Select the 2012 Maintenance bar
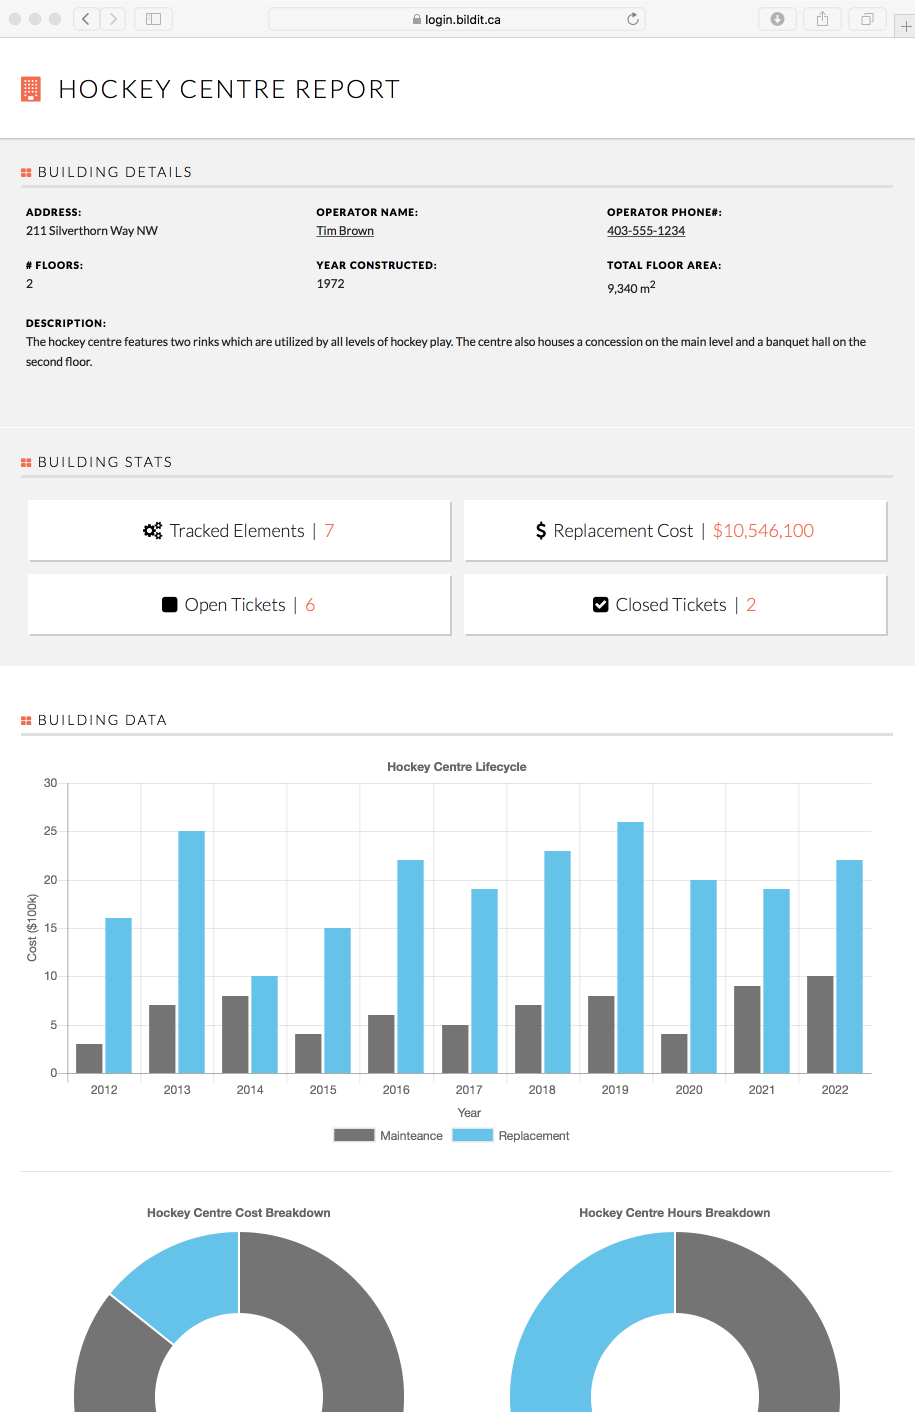The image size is (915, 1412). [89, 1059]
